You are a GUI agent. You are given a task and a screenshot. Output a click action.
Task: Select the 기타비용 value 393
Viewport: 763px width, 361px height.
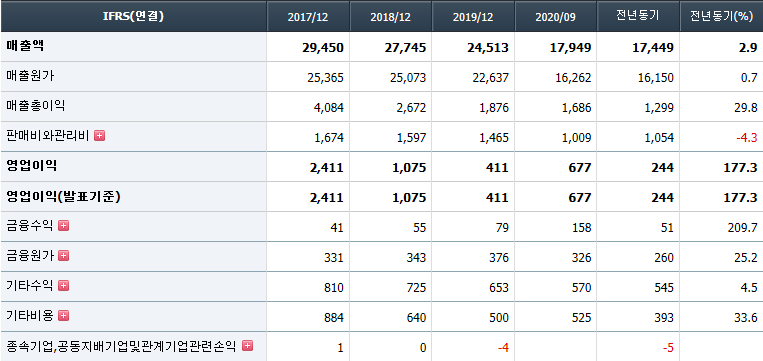point(665,318)
